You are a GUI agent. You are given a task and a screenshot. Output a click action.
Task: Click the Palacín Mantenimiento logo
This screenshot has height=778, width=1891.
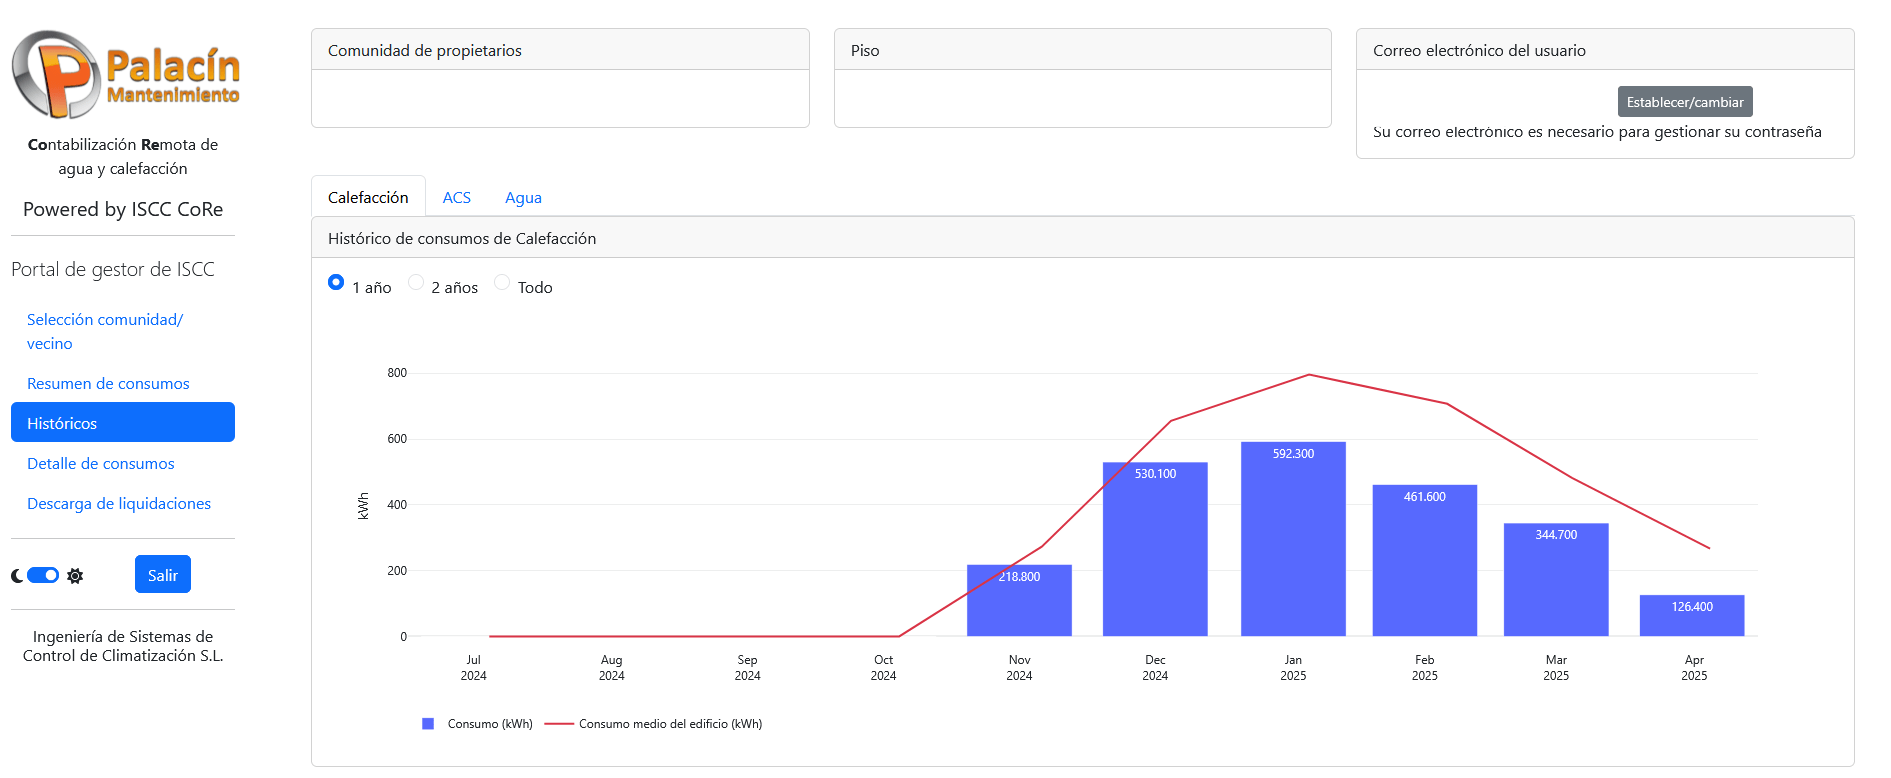125,75
